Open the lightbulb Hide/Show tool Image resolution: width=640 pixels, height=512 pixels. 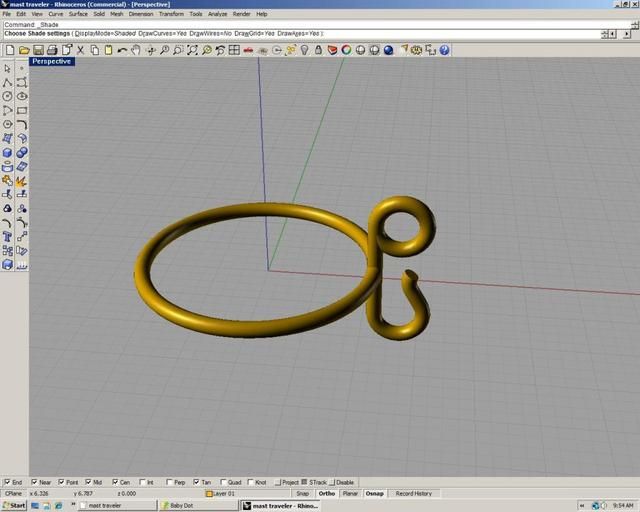pyautogui.click(x=304, y=50)
